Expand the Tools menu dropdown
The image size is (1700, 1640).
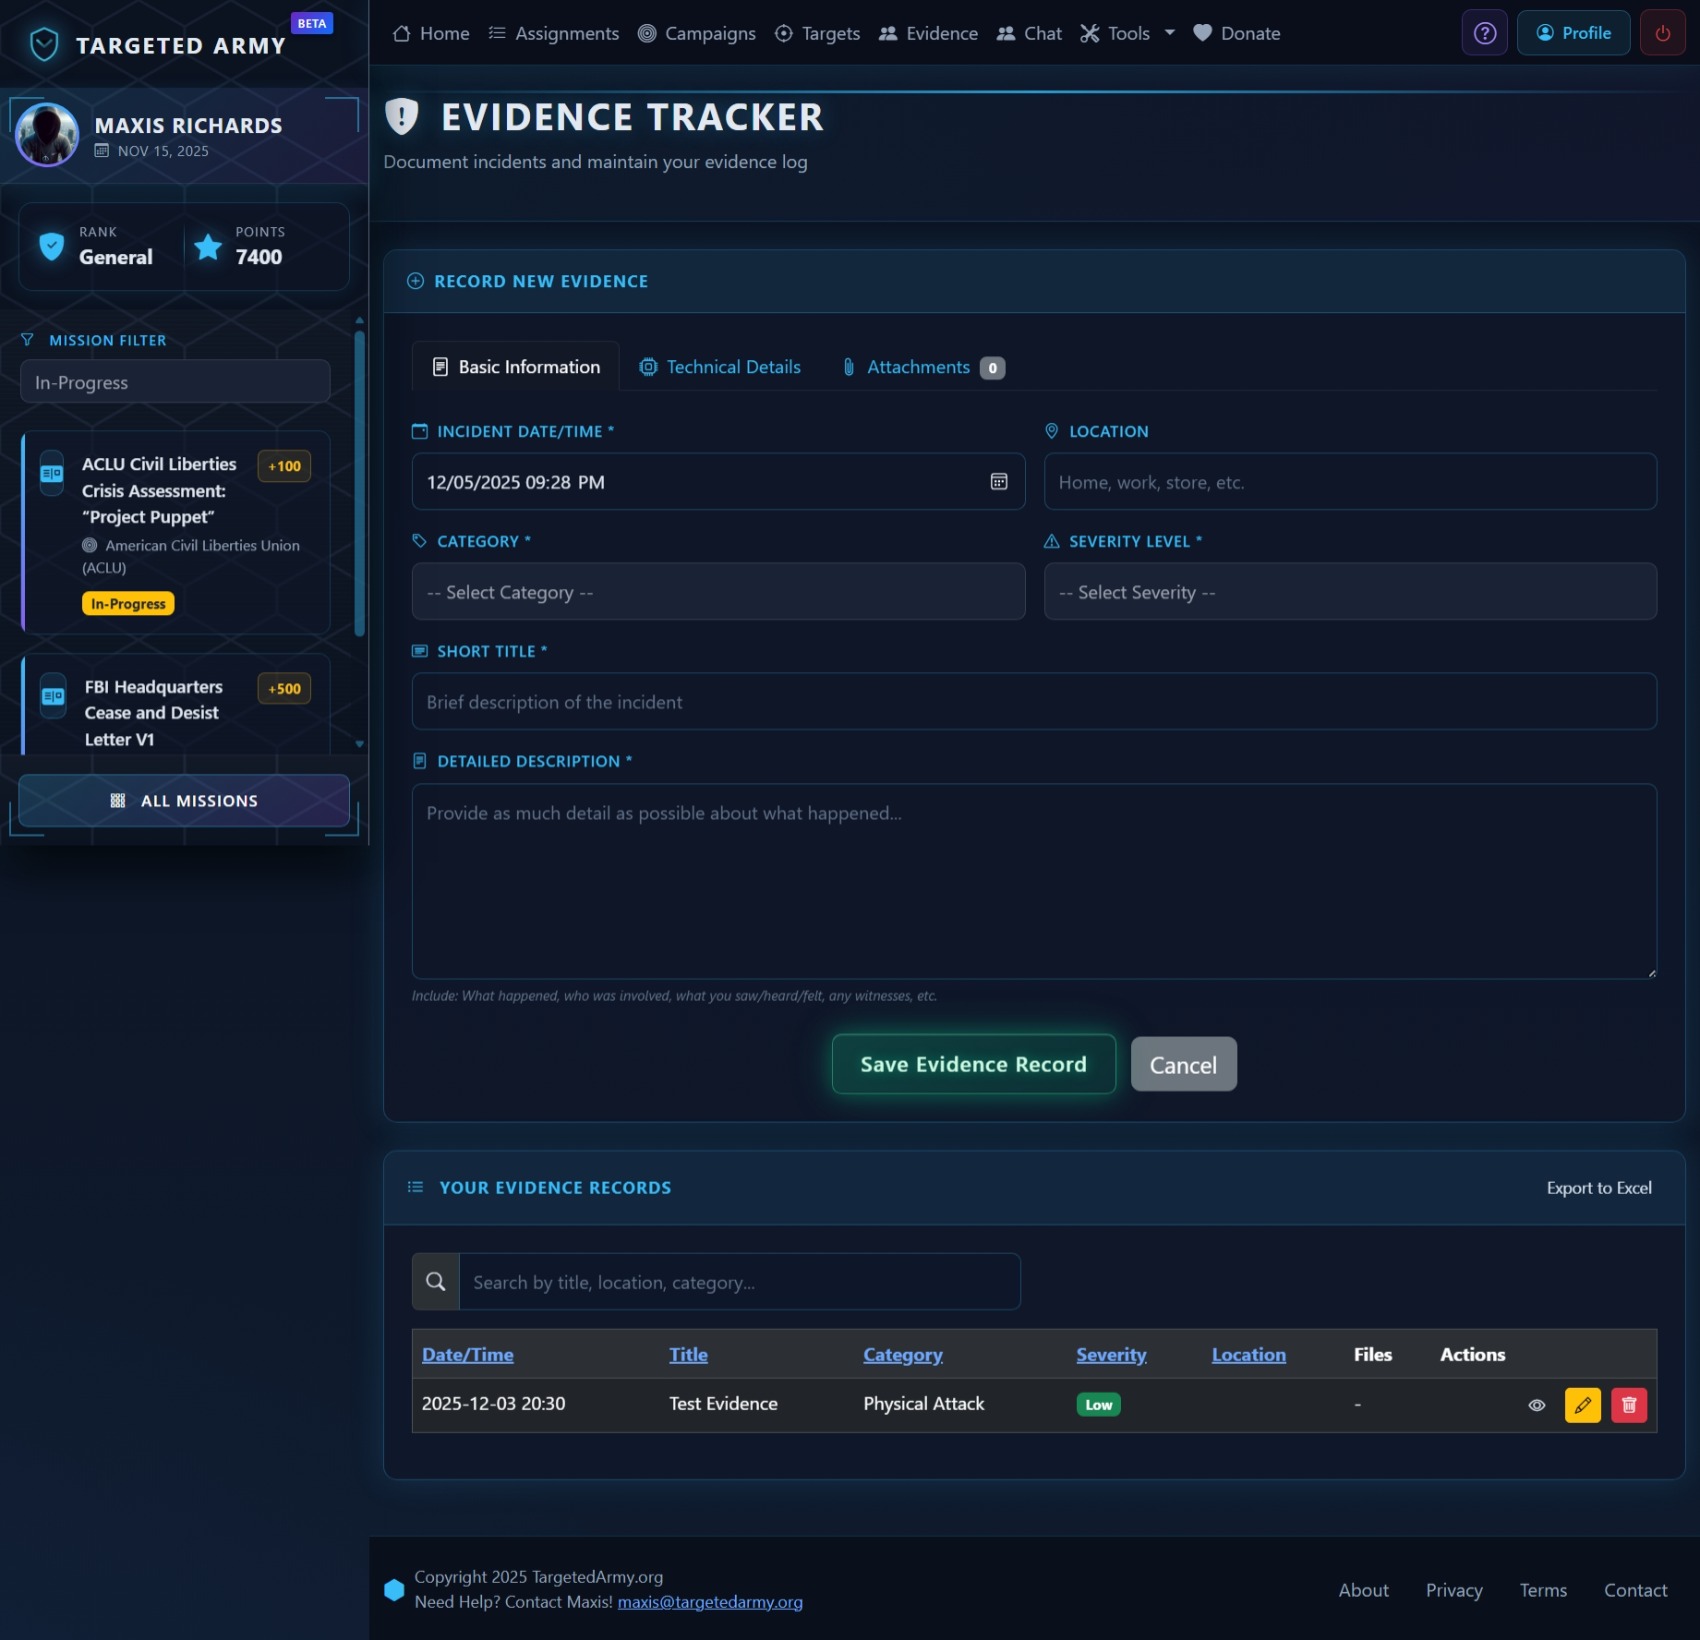pyautogui.click(x=1127, y=33)
